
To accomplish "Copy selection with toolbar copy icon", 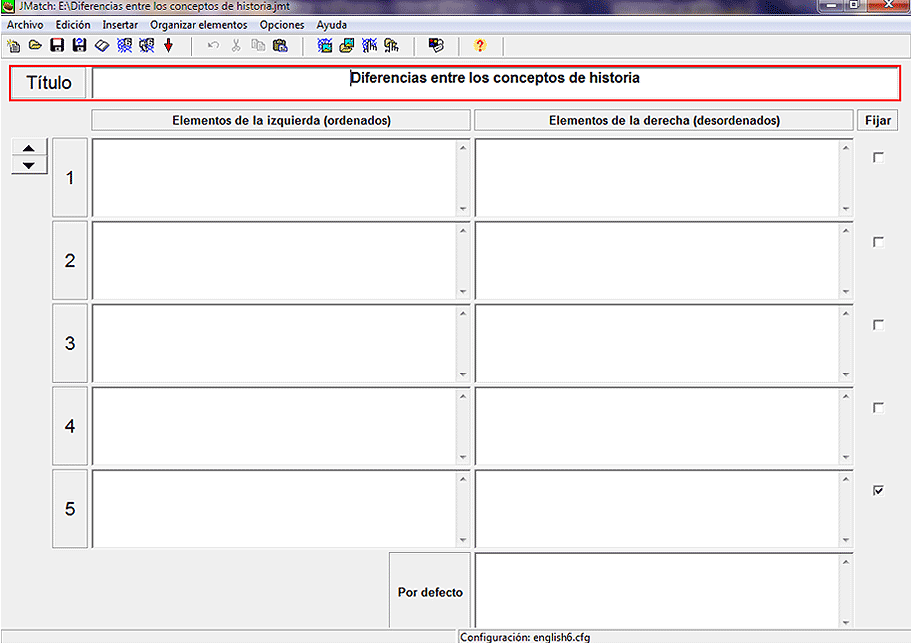I will click(258, 45).
